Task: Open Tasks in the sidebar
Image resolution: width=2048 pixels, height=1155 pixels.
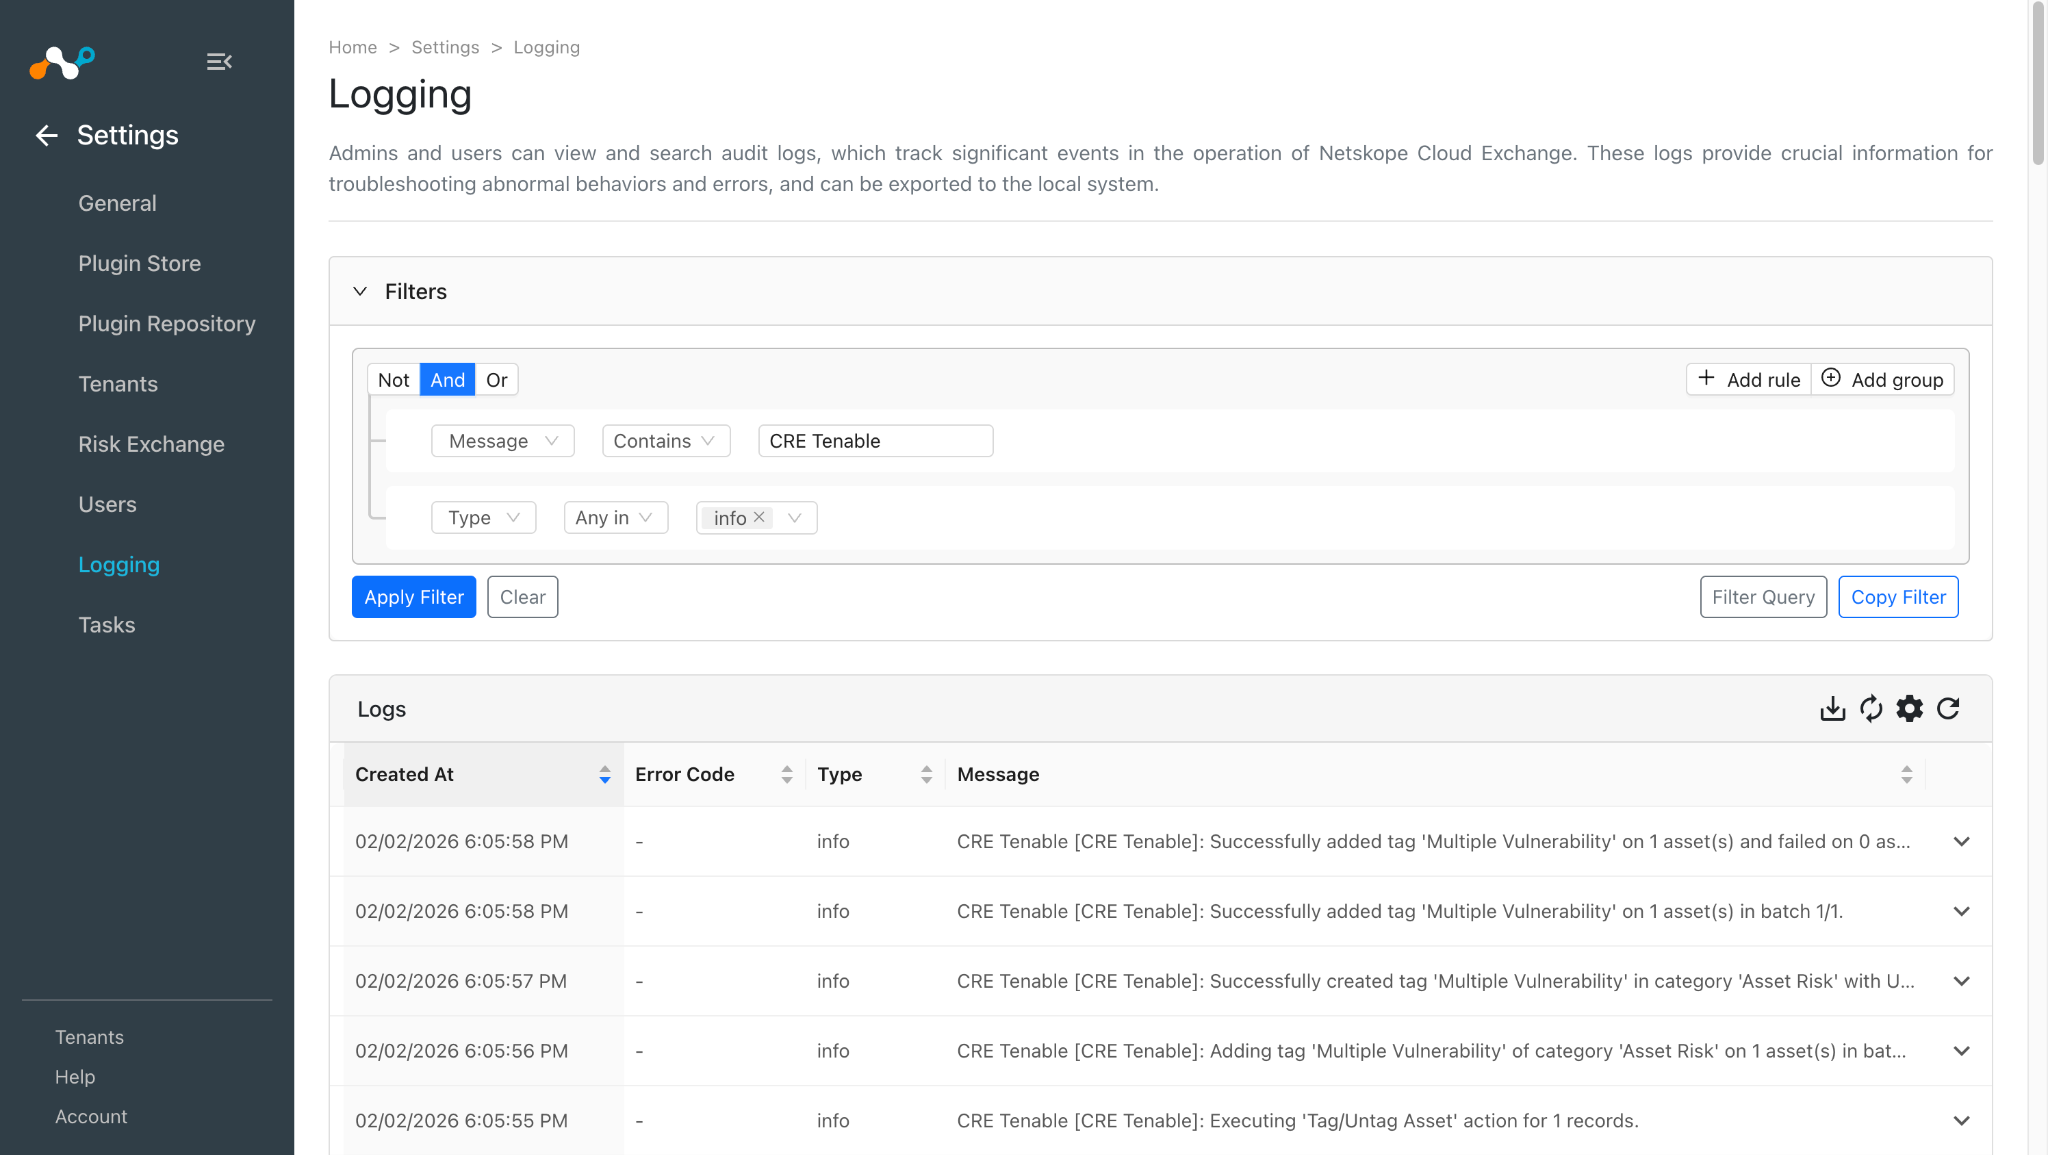Action: pyautogui.click(x=107, y=625)
